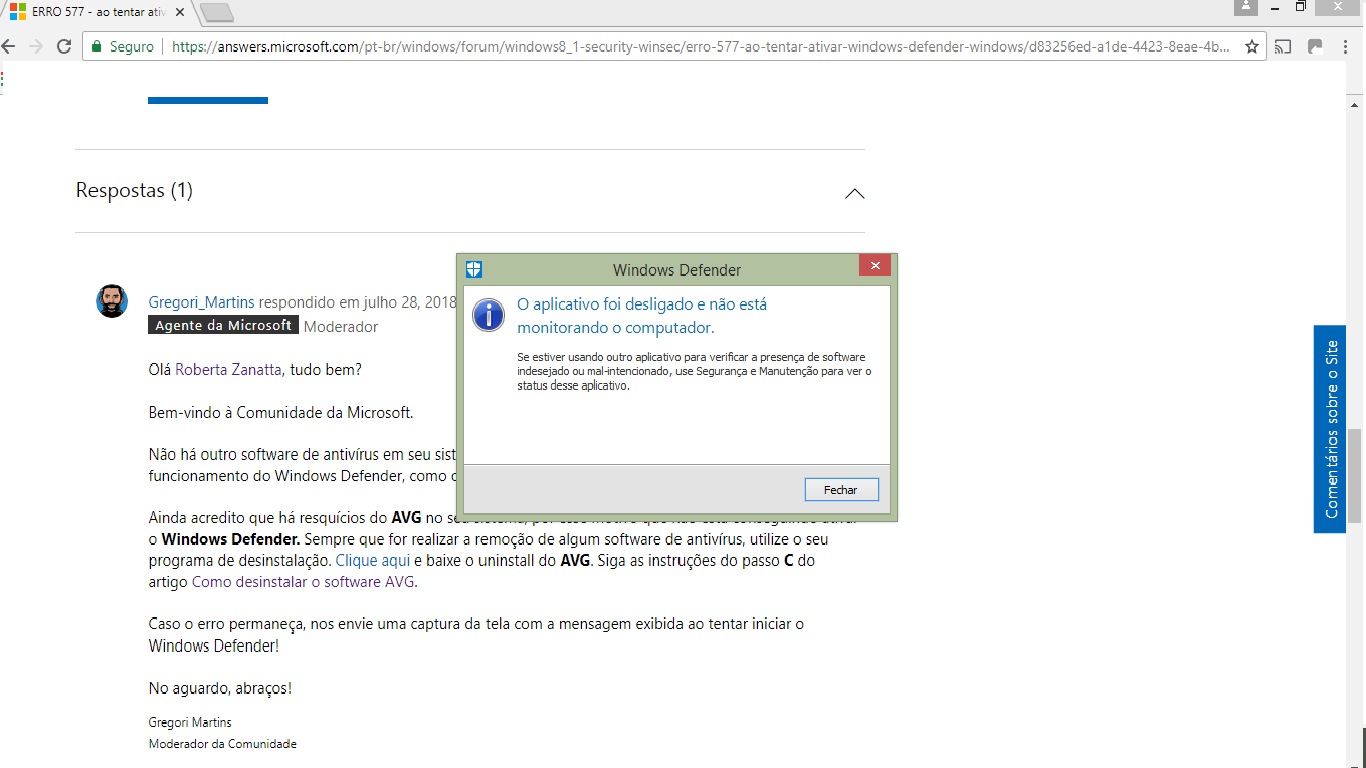
Task: Click the gray extension icon beside Cast
Action: pos(1315,47)
